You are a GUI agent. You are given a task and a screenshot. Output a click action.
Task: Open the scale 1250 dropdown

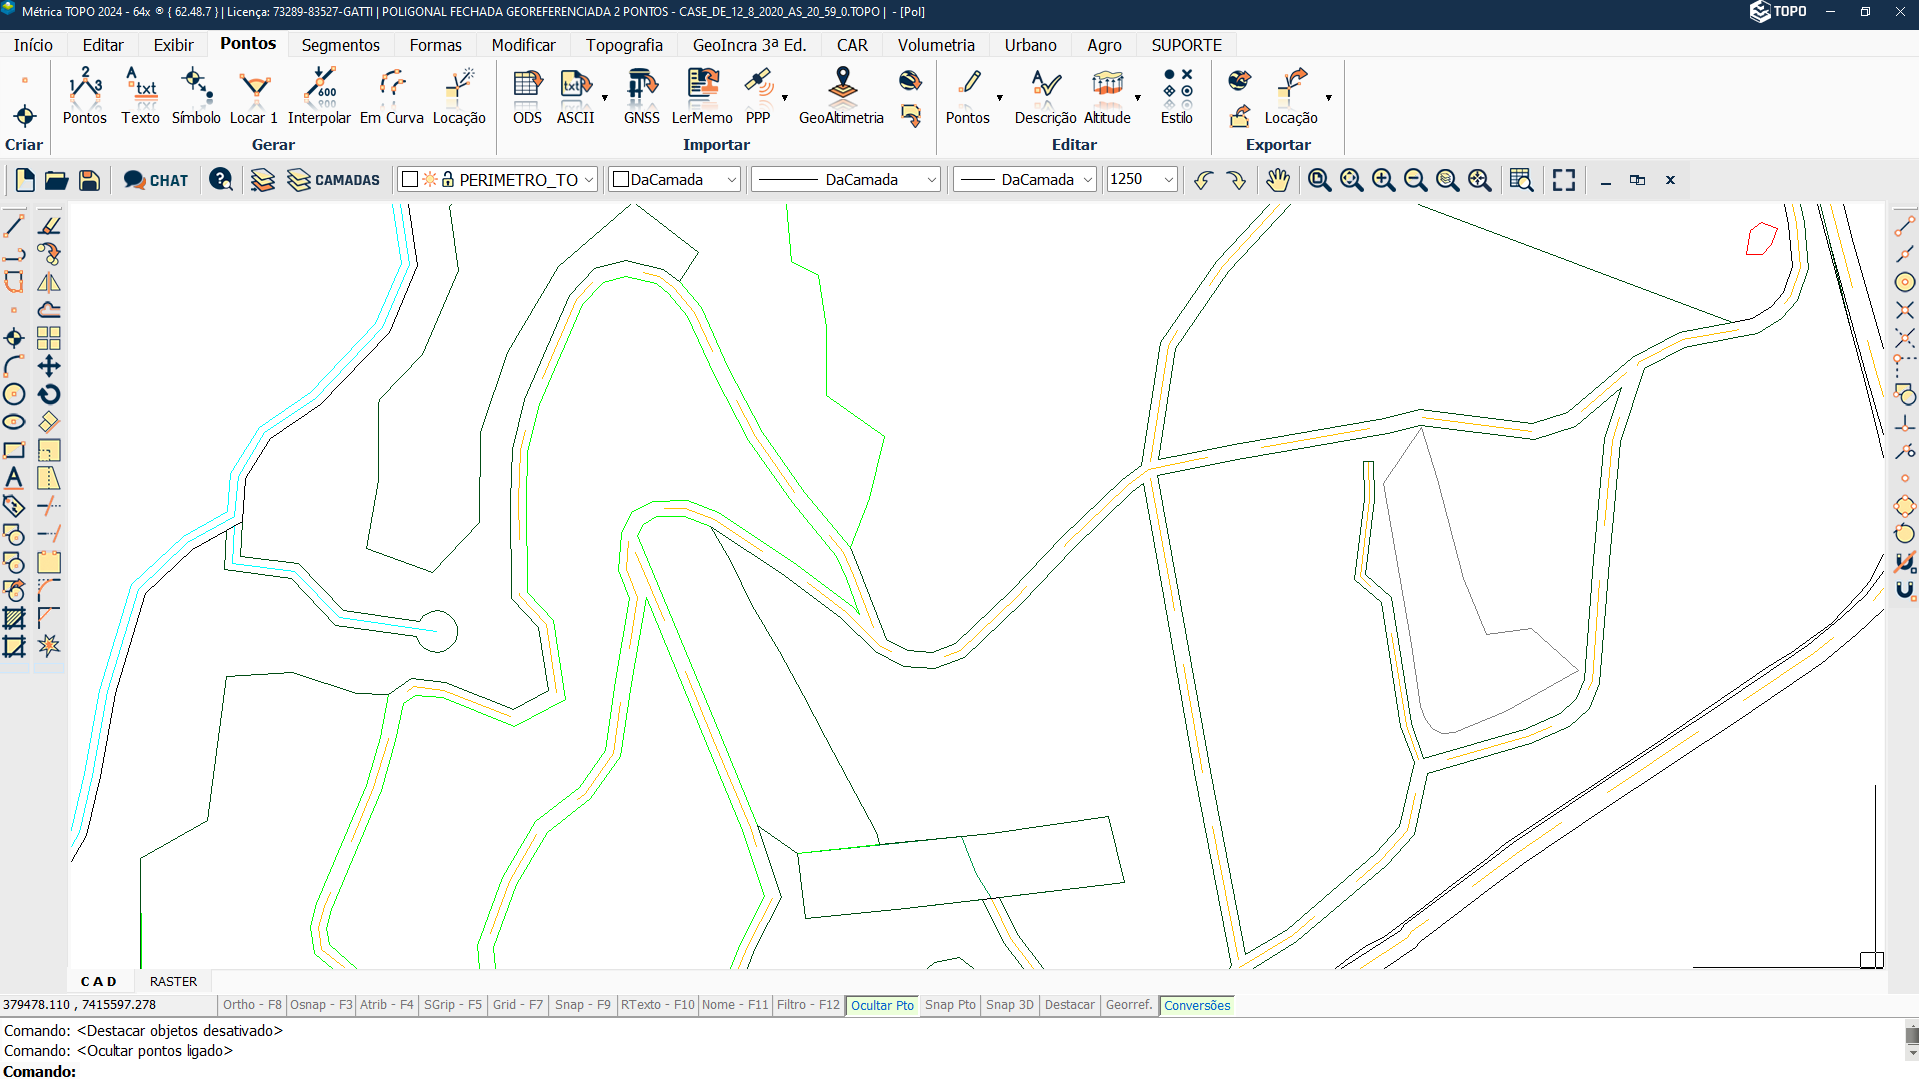click(x=1168, y=180)
